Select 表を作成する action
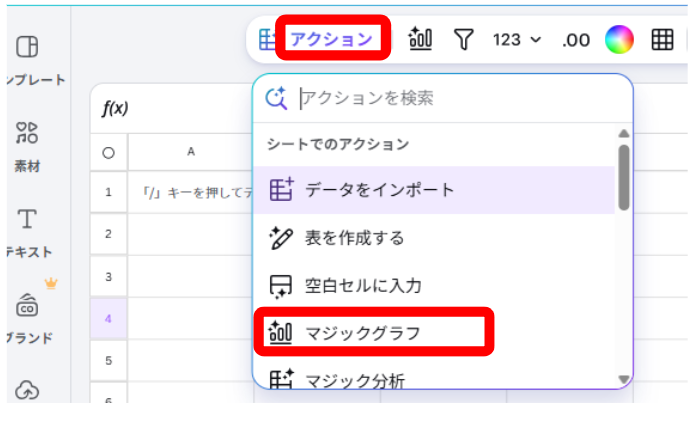693x434 pixels. (434, 238)
